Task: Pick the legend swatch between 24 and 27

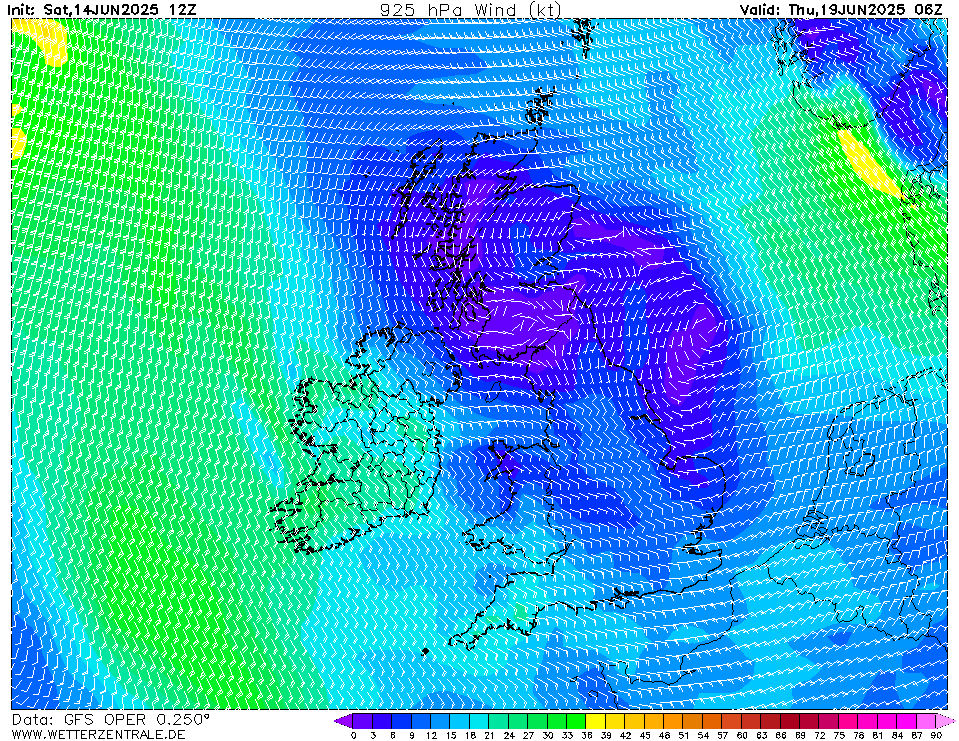Action: click(x=518, y=721)
